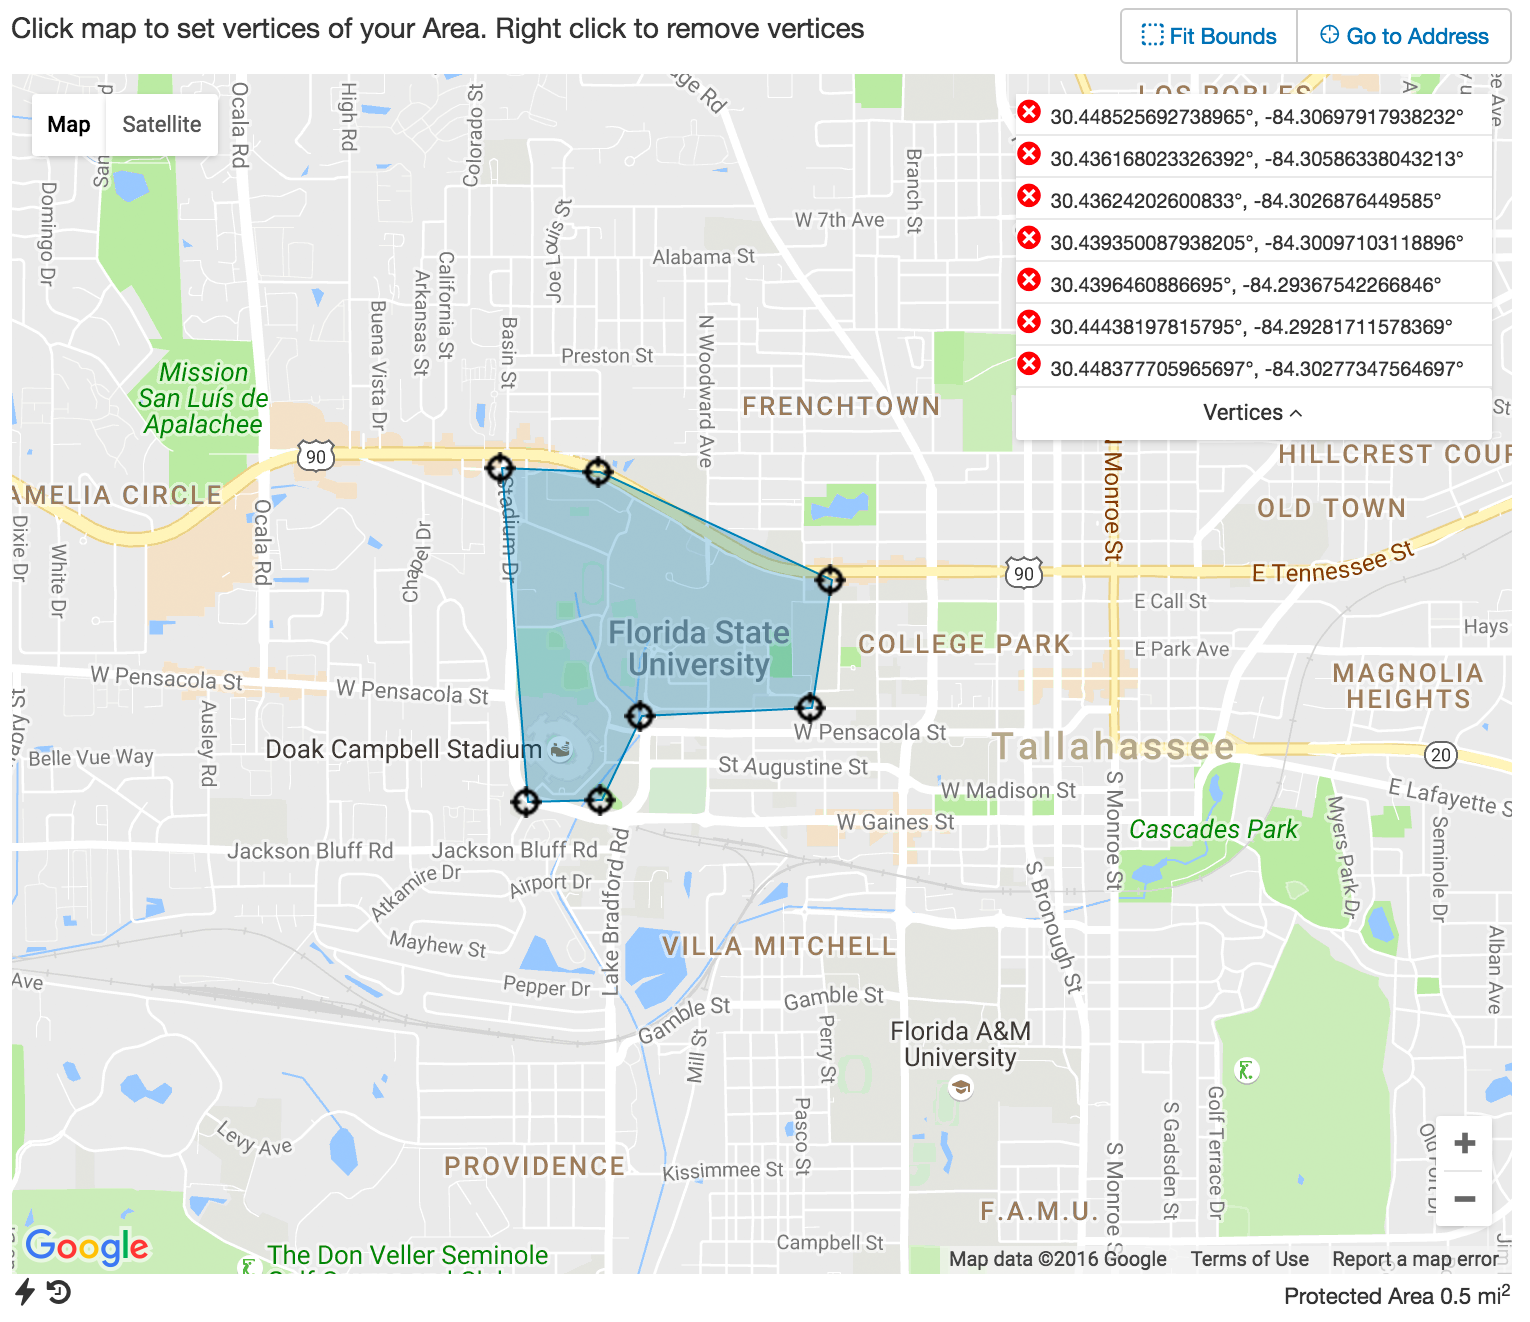Image resolution: width=1530 pixels, height=1322 pixels.
Task: Open Go to Address
Action: click(1404, 36)
